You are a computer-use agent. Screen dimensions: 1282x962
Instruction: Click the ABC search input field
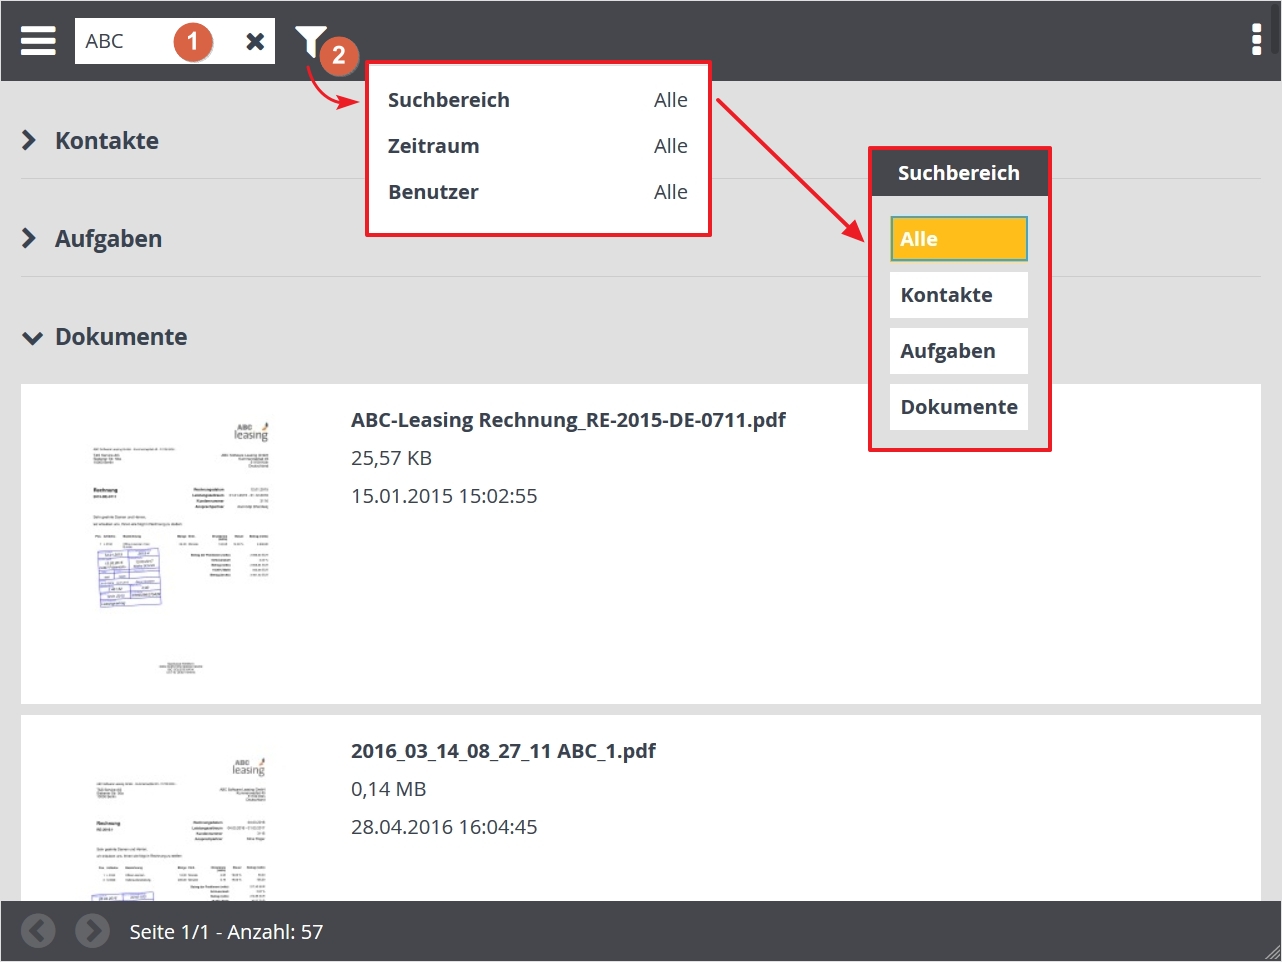tap(175, 41)
